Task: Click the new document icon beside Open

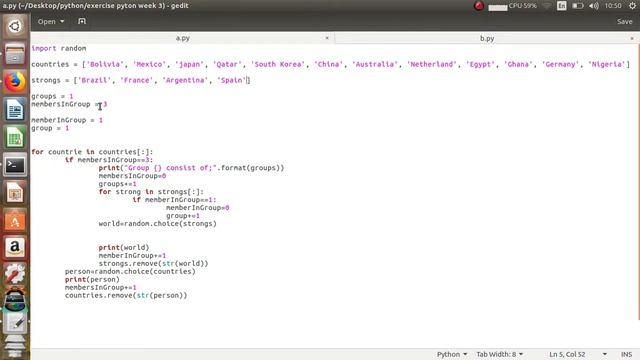Action: click(x=82, y=21)
